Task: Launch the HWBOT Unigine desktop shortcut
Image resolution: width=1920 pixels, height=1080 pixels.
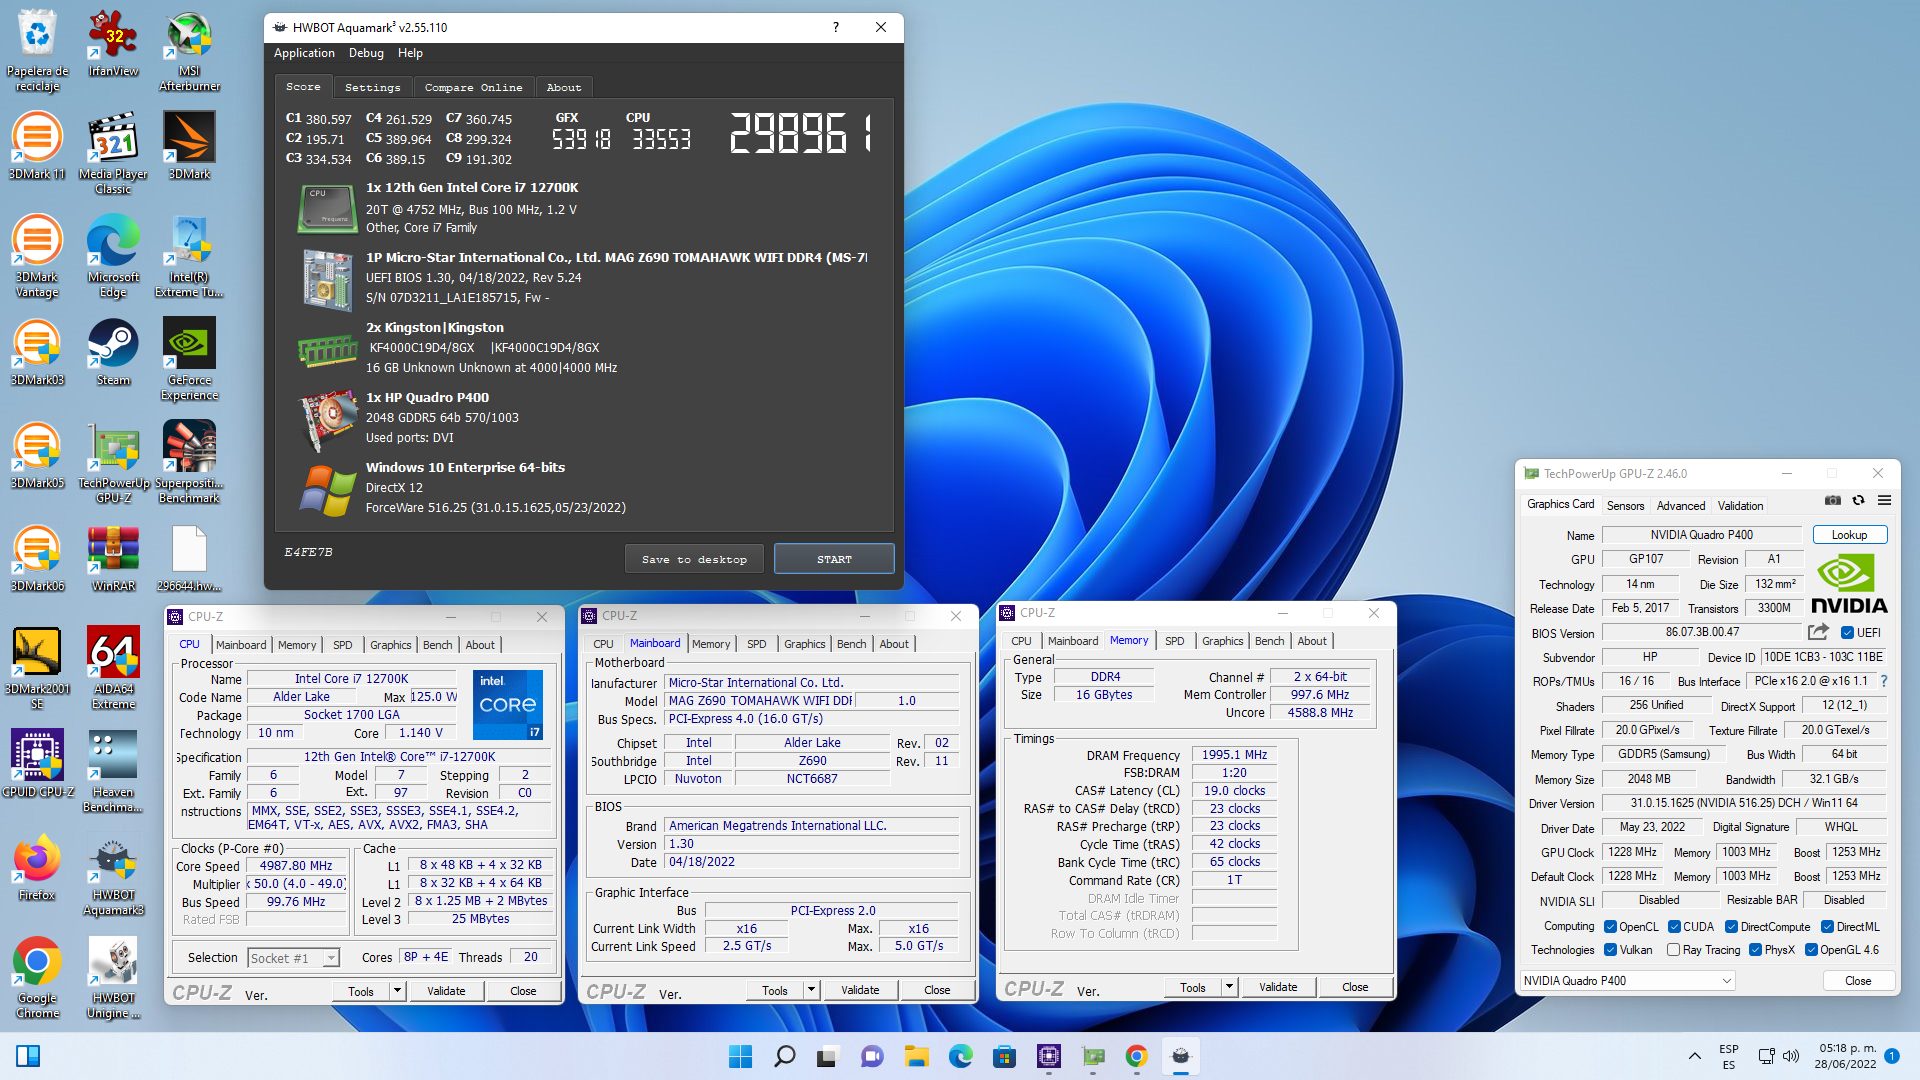Action: click(113, 978)
